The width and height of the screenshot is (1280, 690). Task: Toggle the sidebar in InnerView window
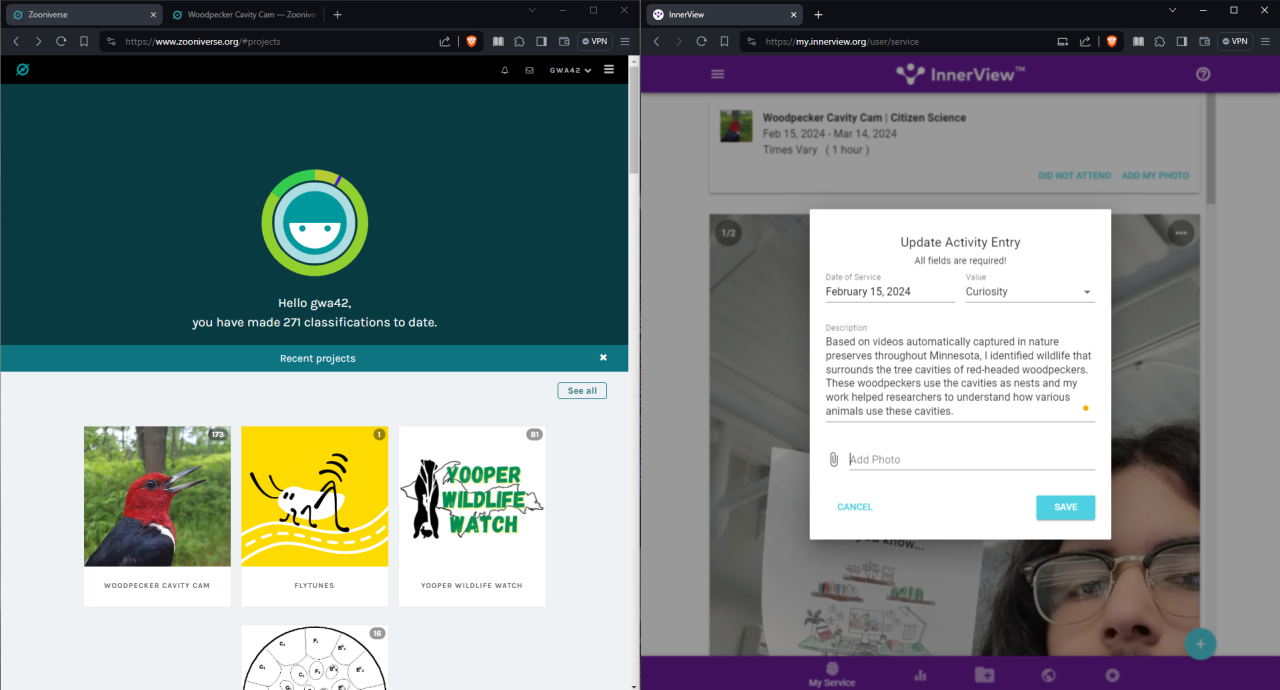point(1181,41)
